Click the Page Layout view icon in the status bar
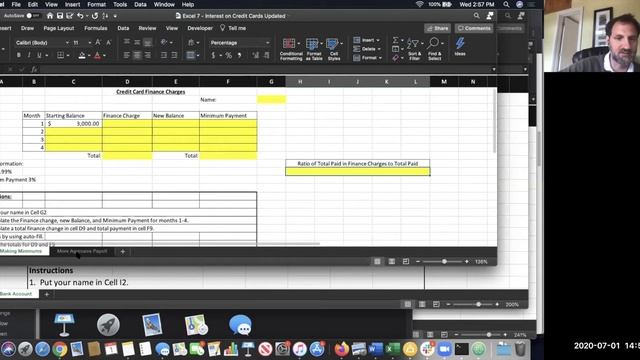 click(x=391, y=261)
